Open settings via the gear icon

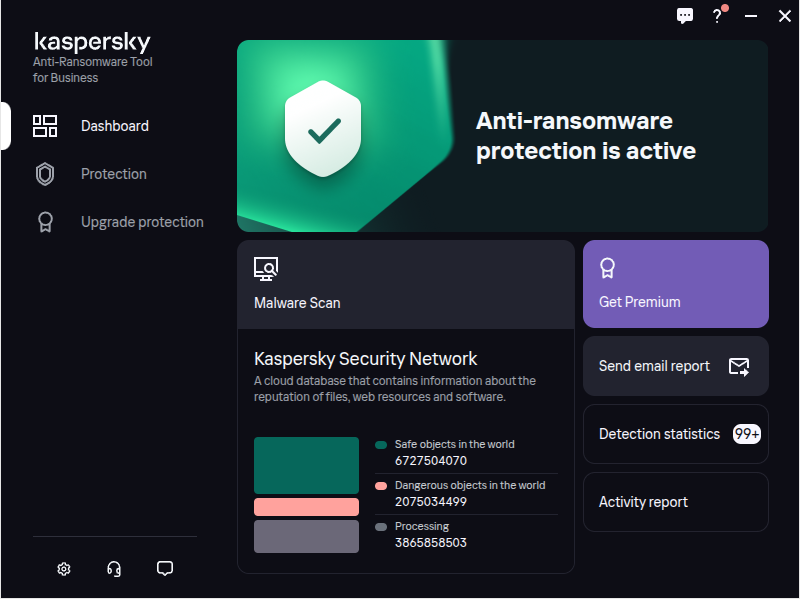click(64, 568)
